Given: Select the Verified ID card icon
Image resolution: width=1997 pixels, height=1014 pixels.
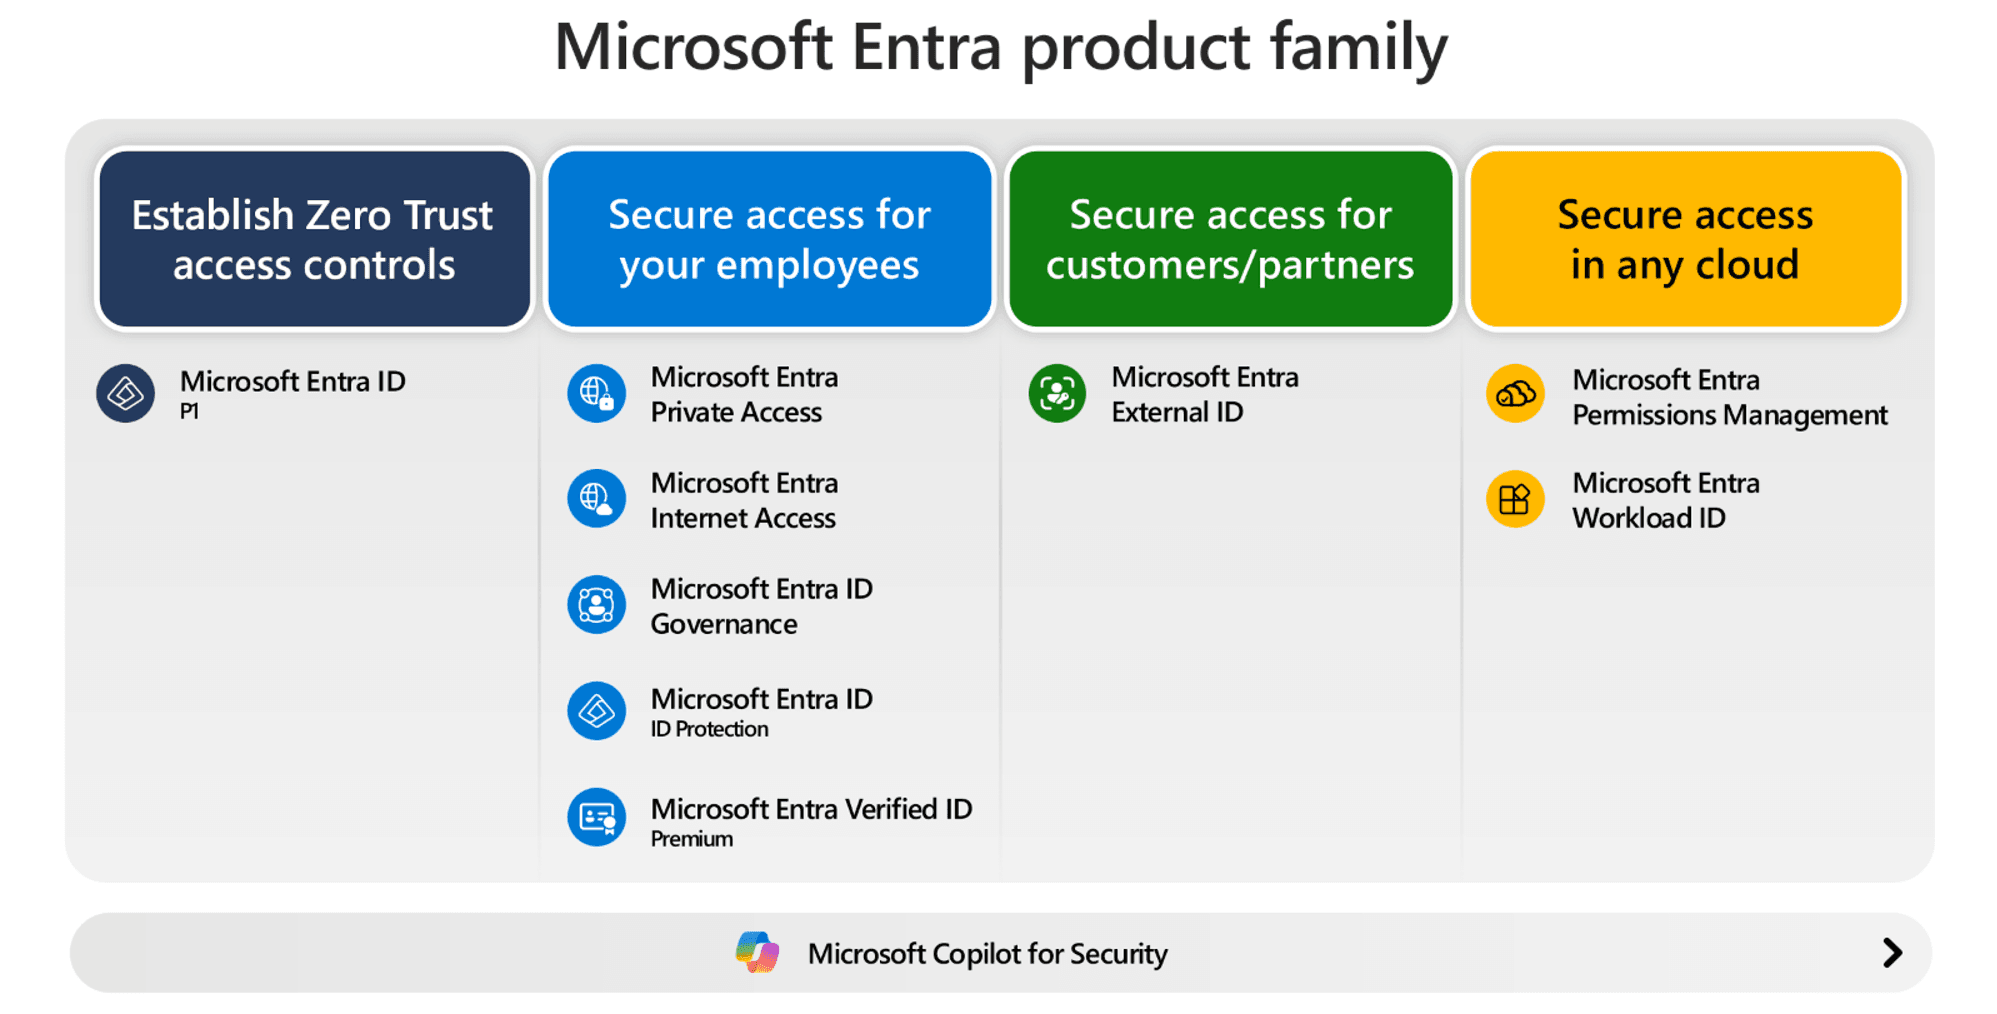Looking at the screenshot, I should pos(597,817).
